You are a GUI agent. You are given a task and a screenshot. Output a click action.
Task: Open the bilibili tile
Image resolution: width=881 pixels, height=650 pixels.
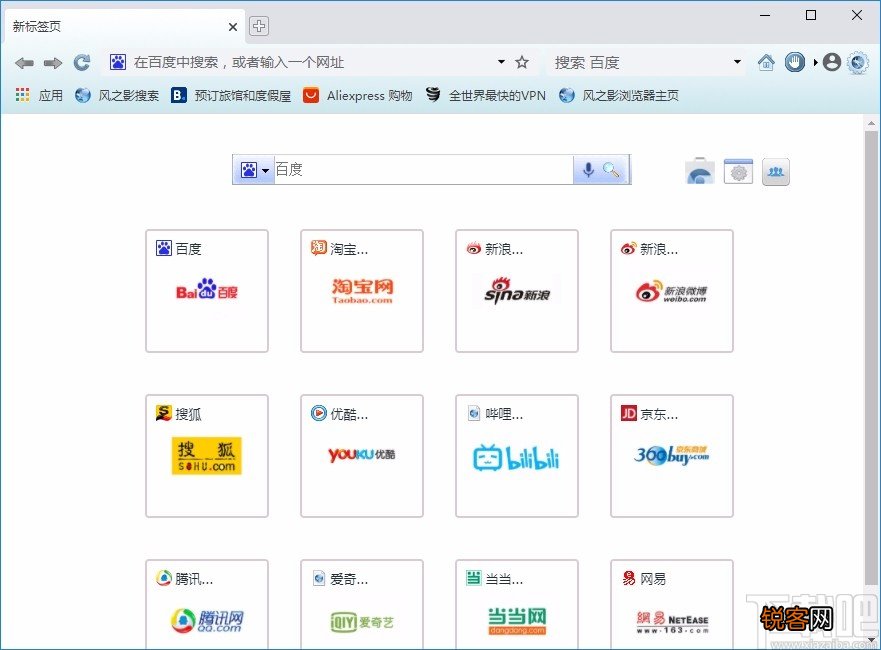(517, 456)
